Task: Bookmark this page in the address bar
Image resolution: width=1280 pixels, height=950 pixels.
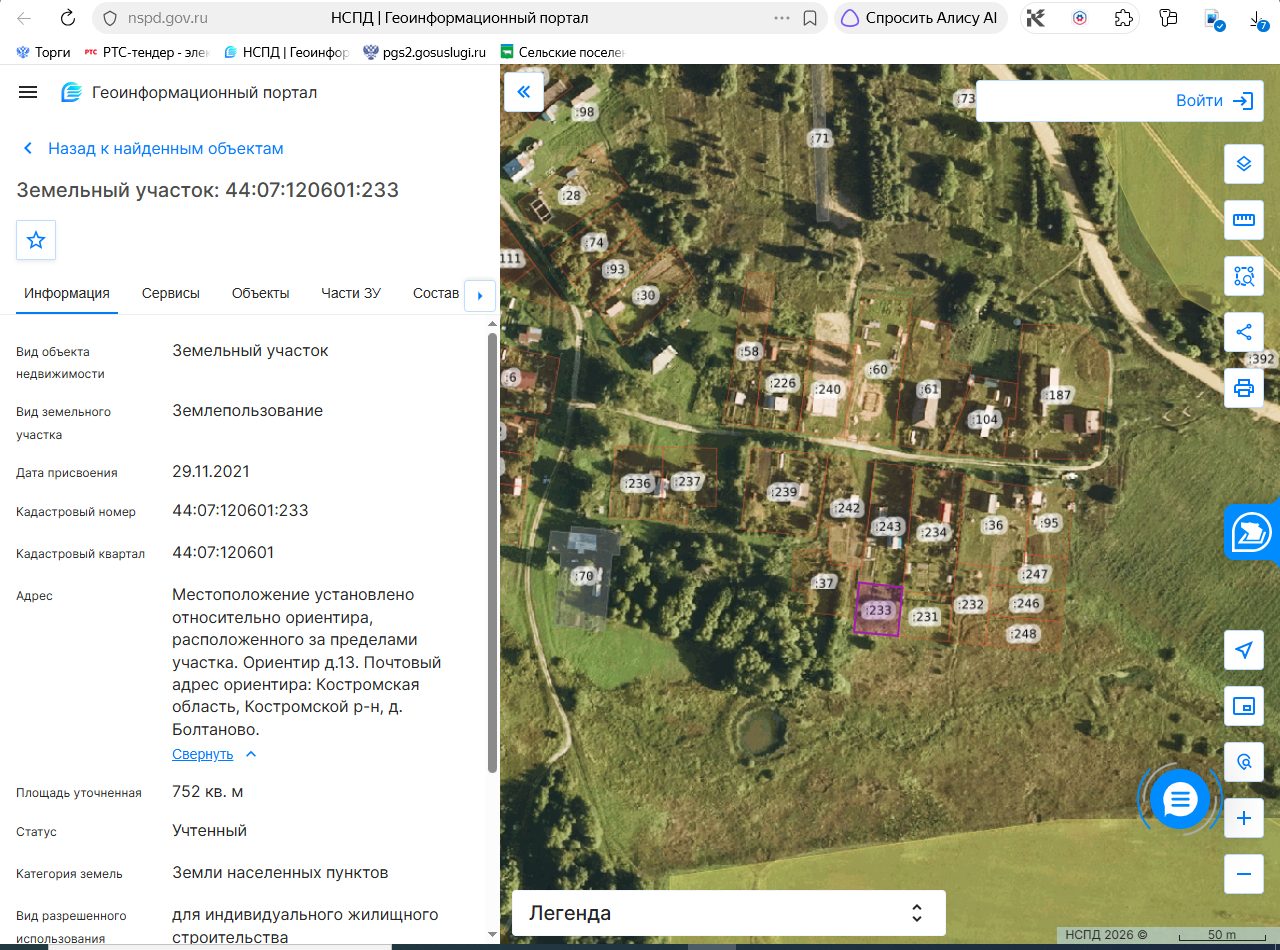Action: [x=810, y=18]
